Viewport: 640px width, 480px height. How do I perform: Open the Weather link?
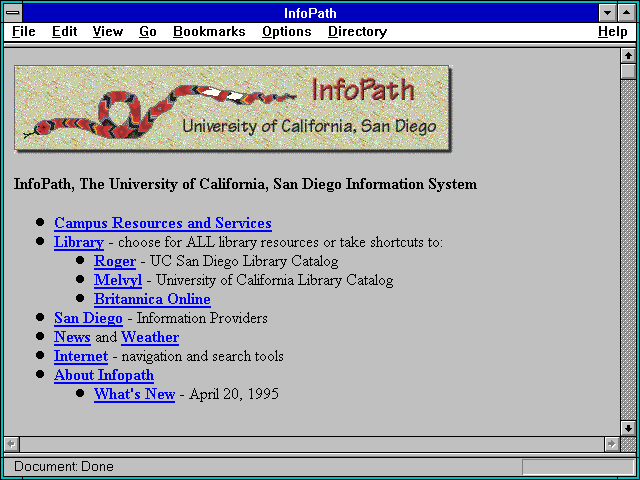(150, 337)
